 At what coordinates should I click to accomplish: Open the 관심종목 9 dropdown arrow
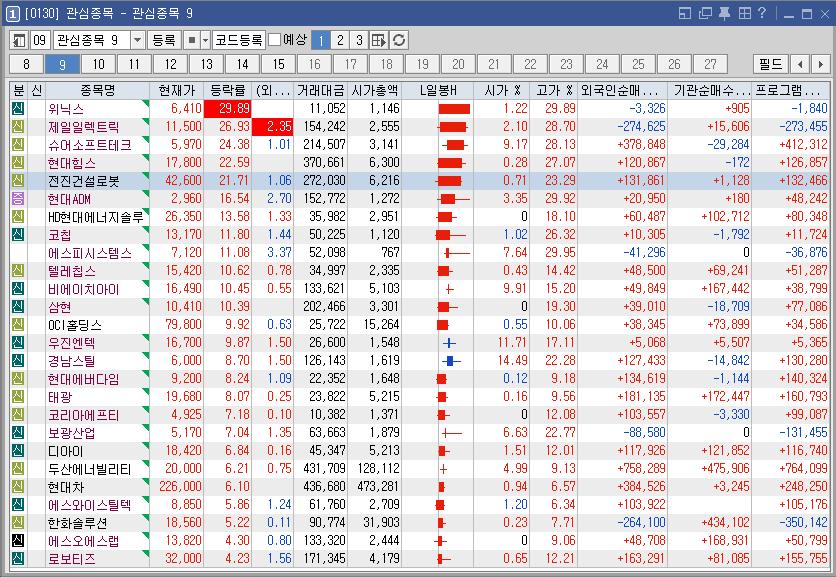tap(138, 40)
